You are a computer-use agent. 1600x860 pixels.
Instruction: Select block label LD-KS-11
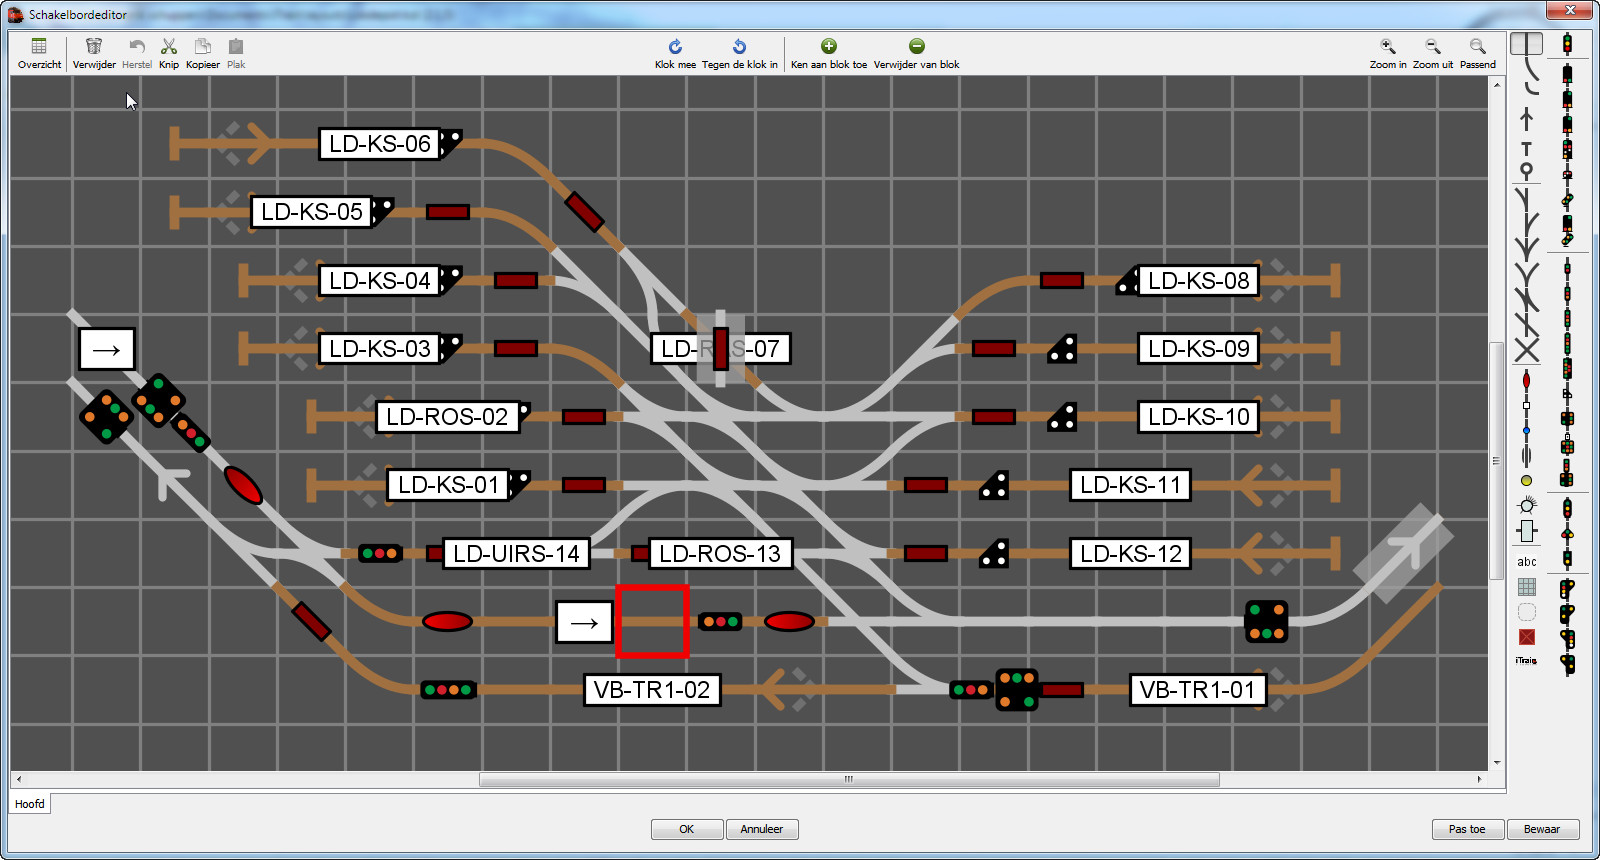pos(1131,485)
